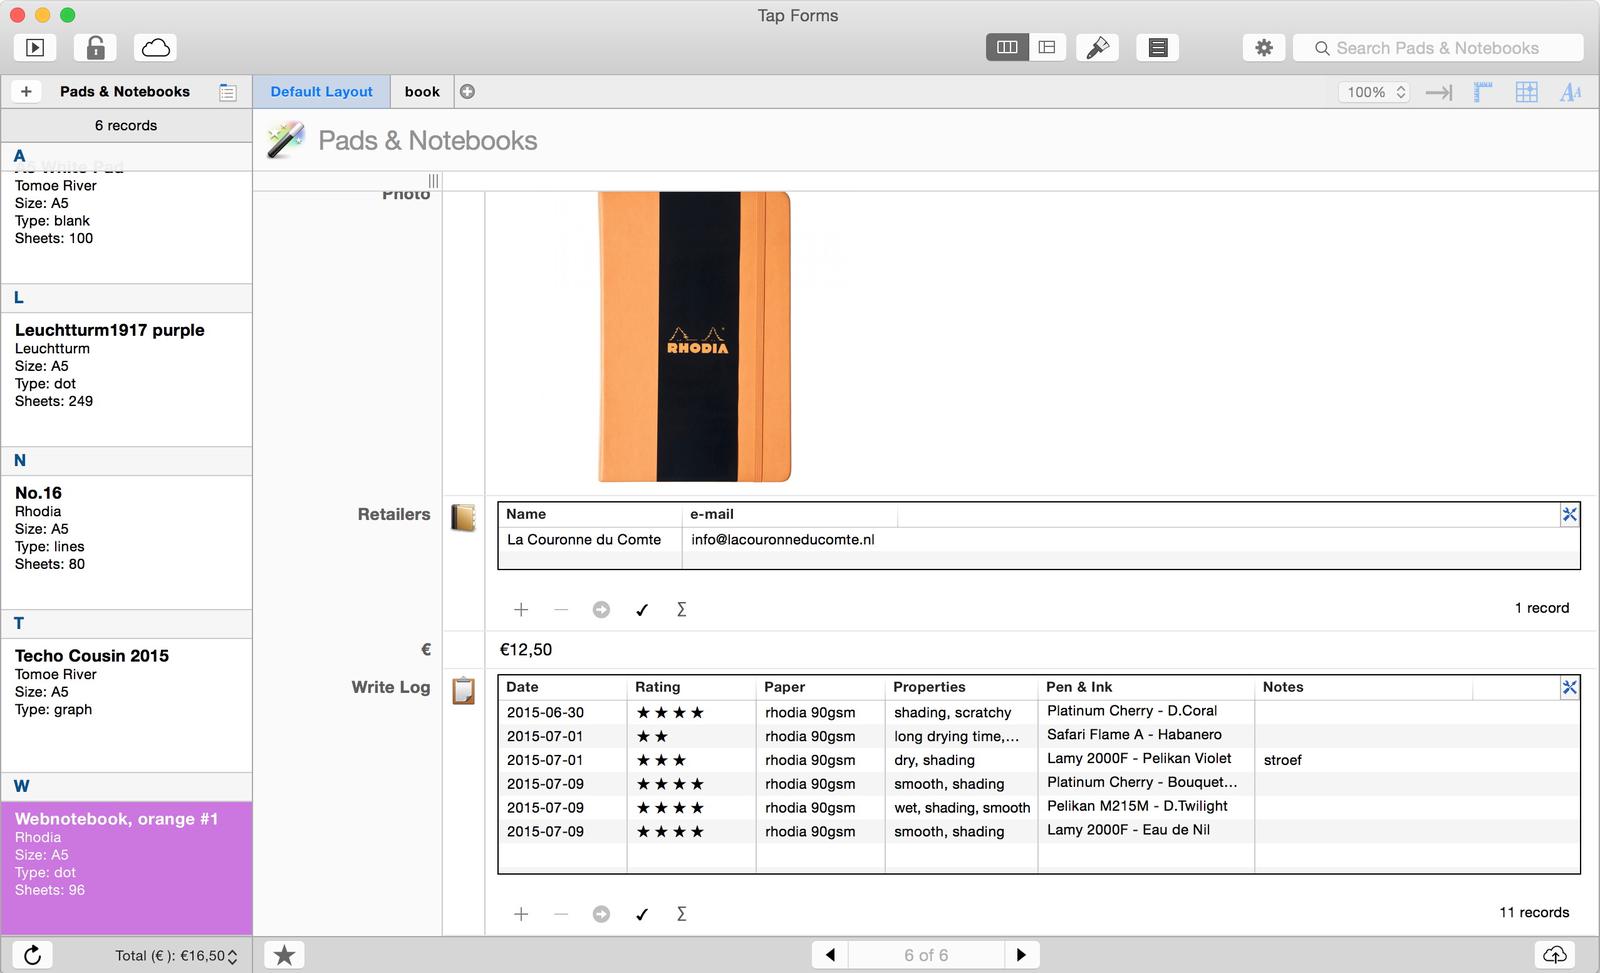Viewport: 1600px width, 973px height.
Task: Go to linked retailer record arrow
Action: coord(601,609)
